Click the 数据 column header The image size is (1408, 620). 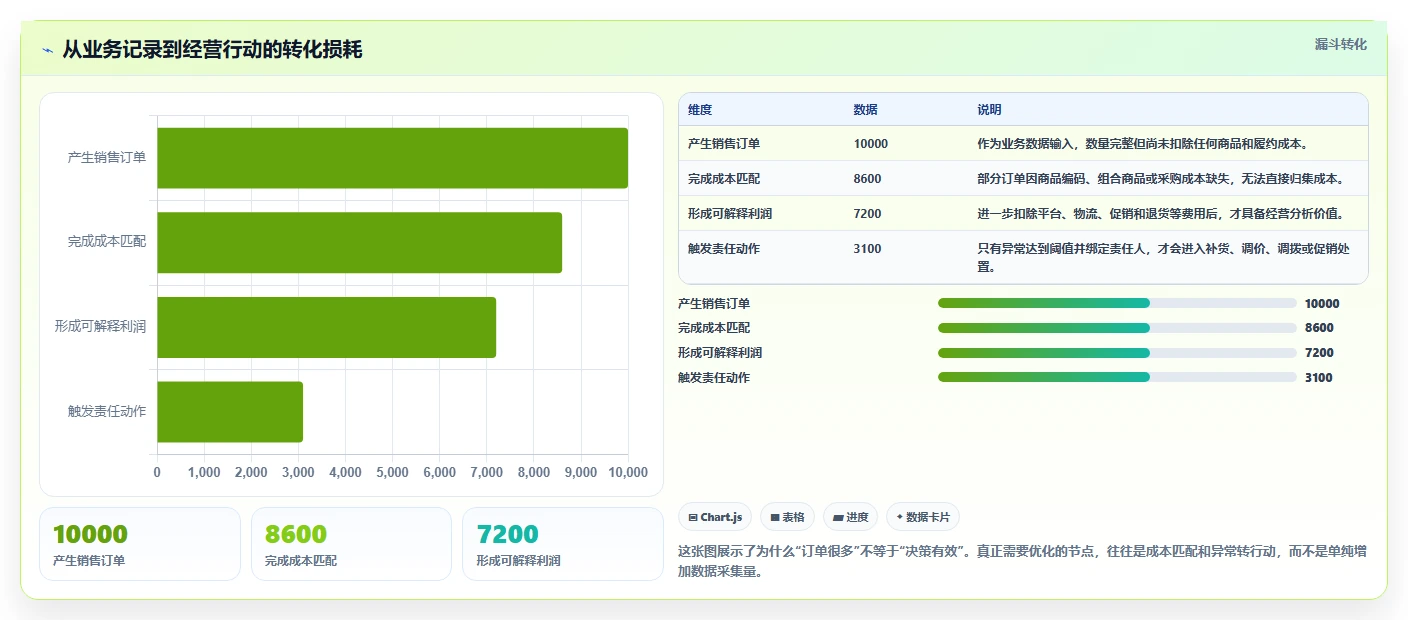pos(866,110)
